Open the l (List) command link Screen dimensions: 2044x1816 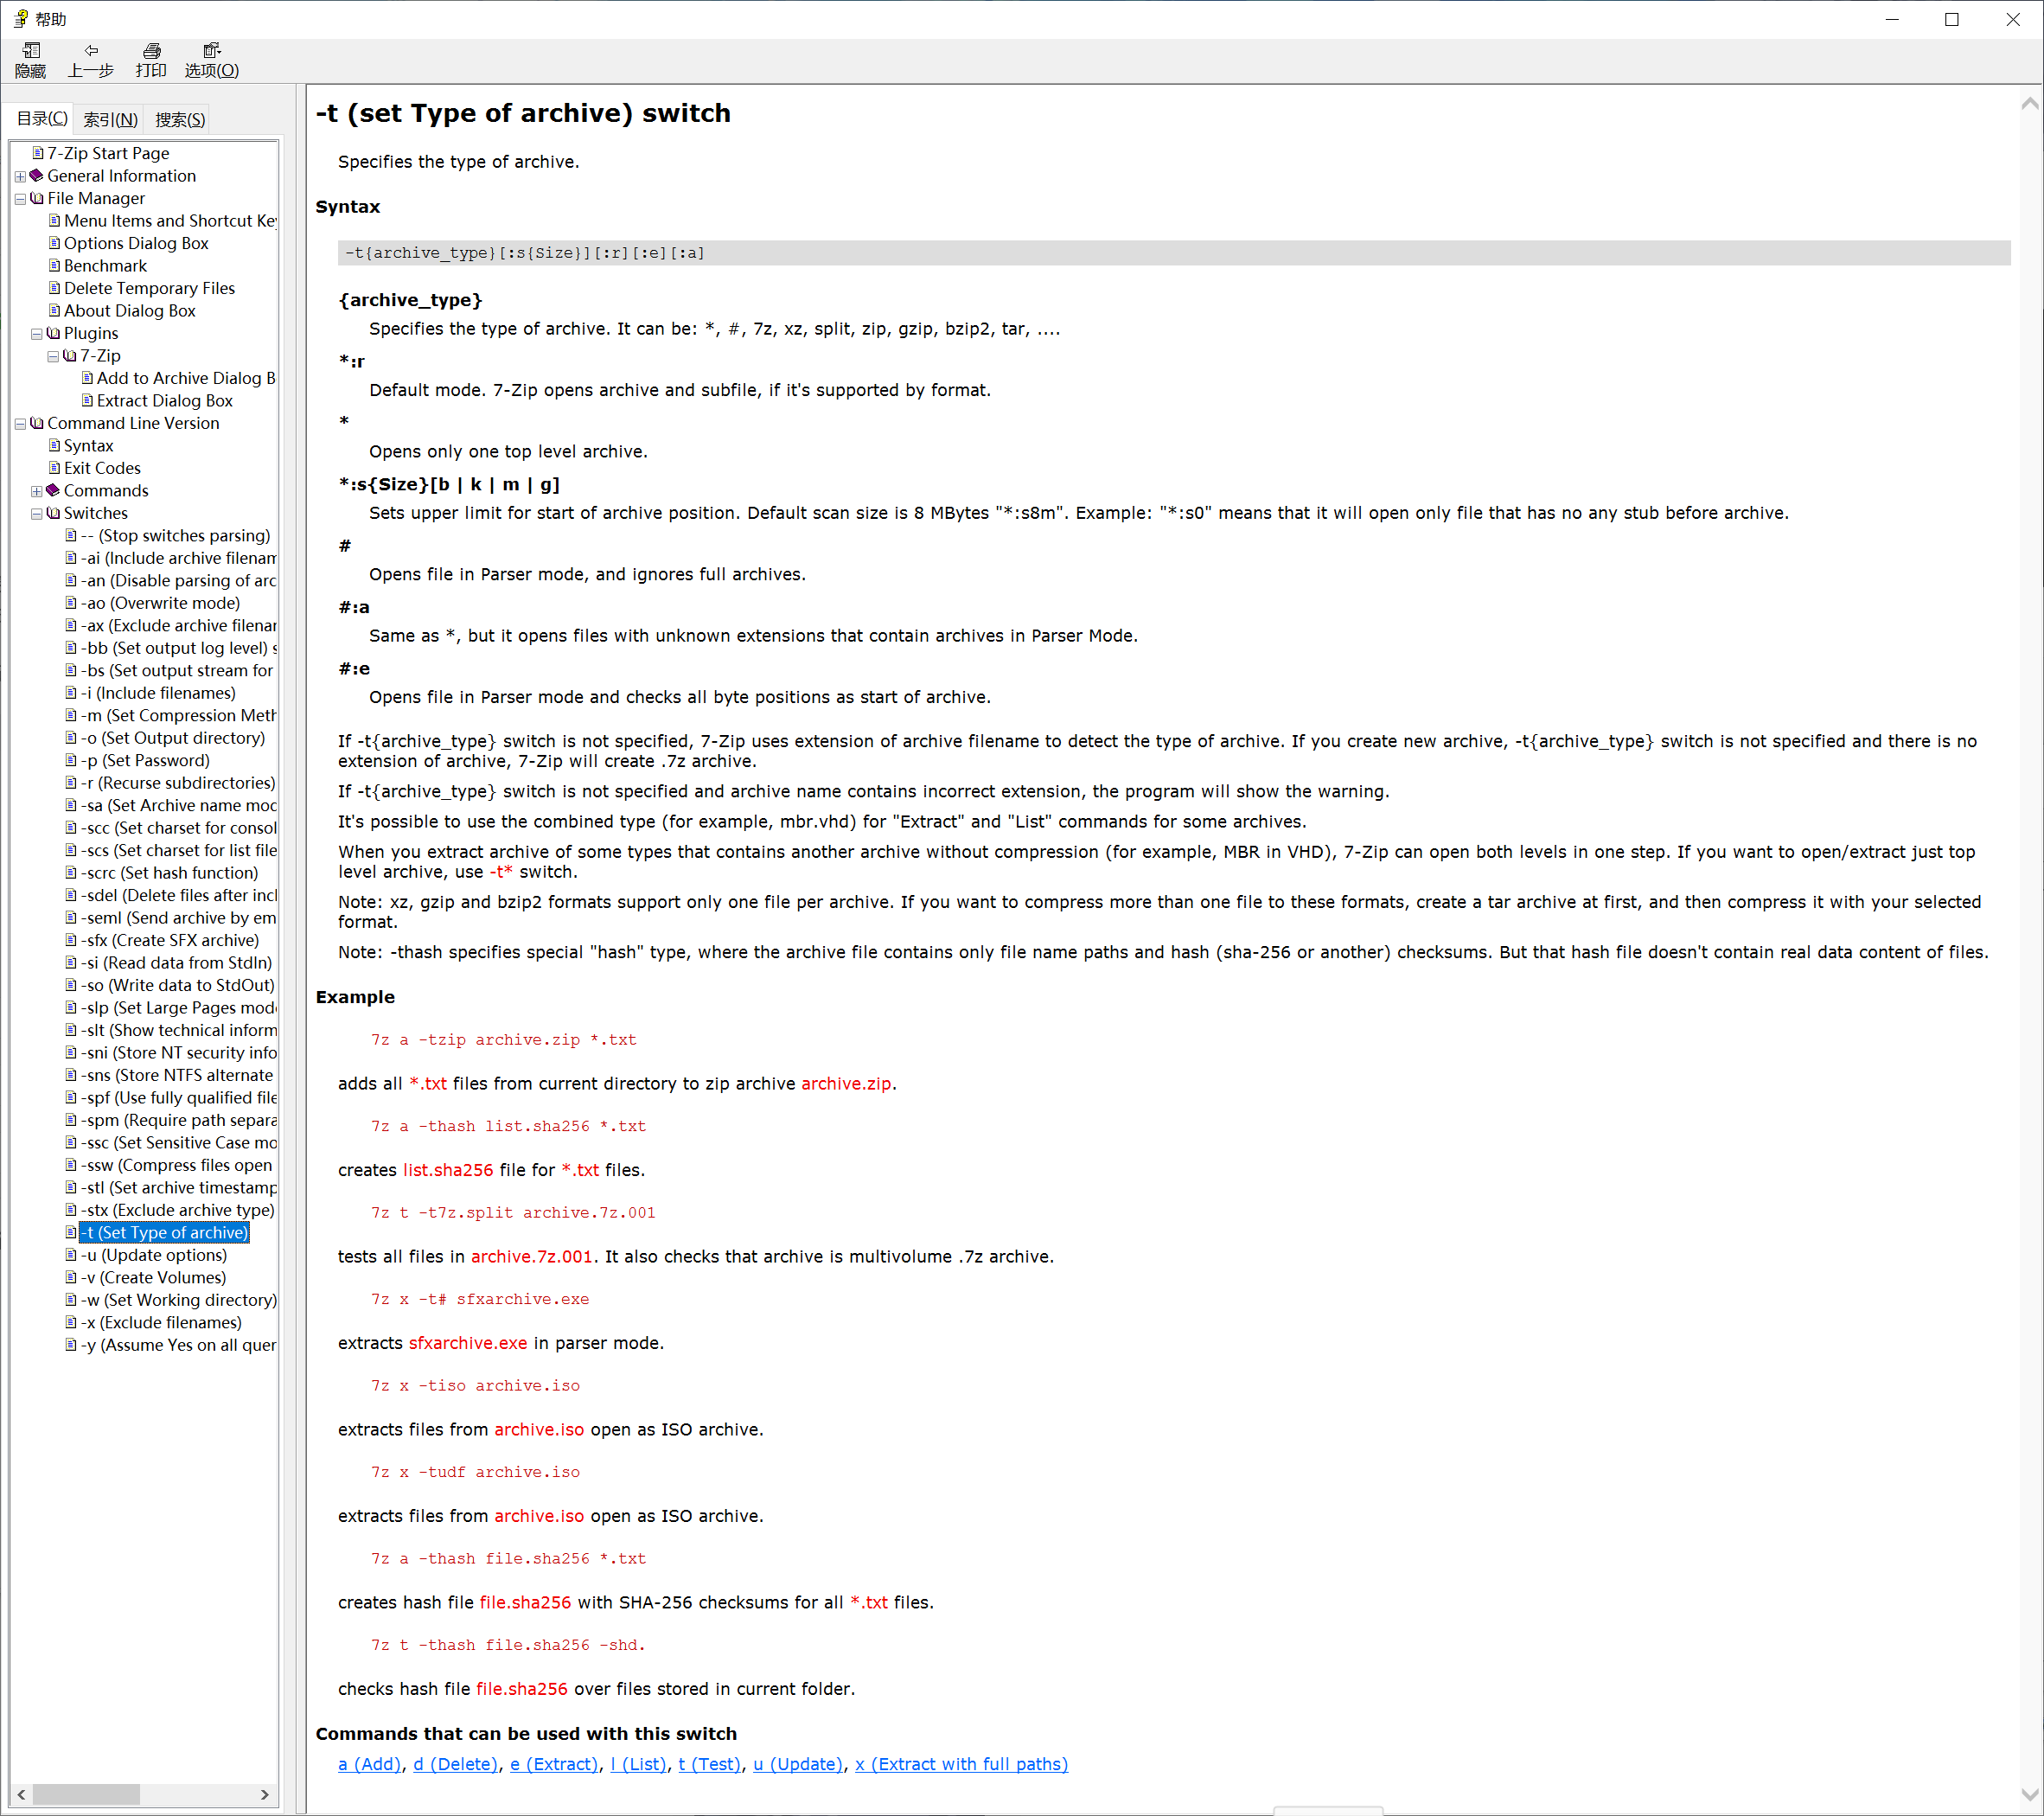tap(639, 1764)
